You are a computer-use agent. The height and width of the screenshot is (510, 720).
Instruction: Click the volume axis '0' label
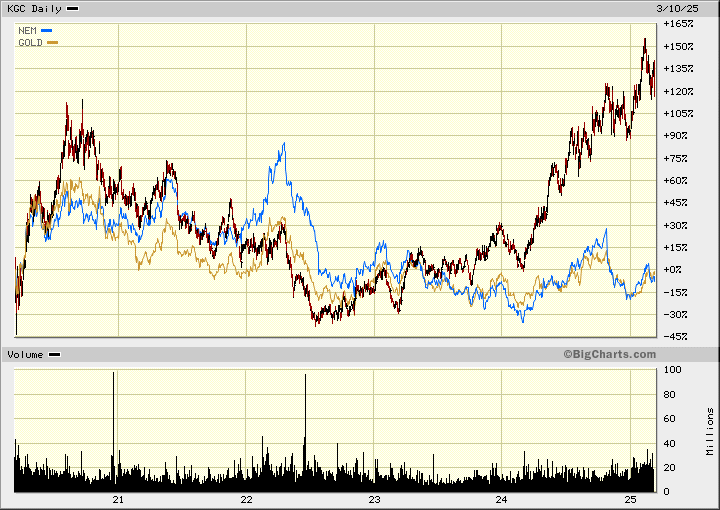(x=667, y=492)
